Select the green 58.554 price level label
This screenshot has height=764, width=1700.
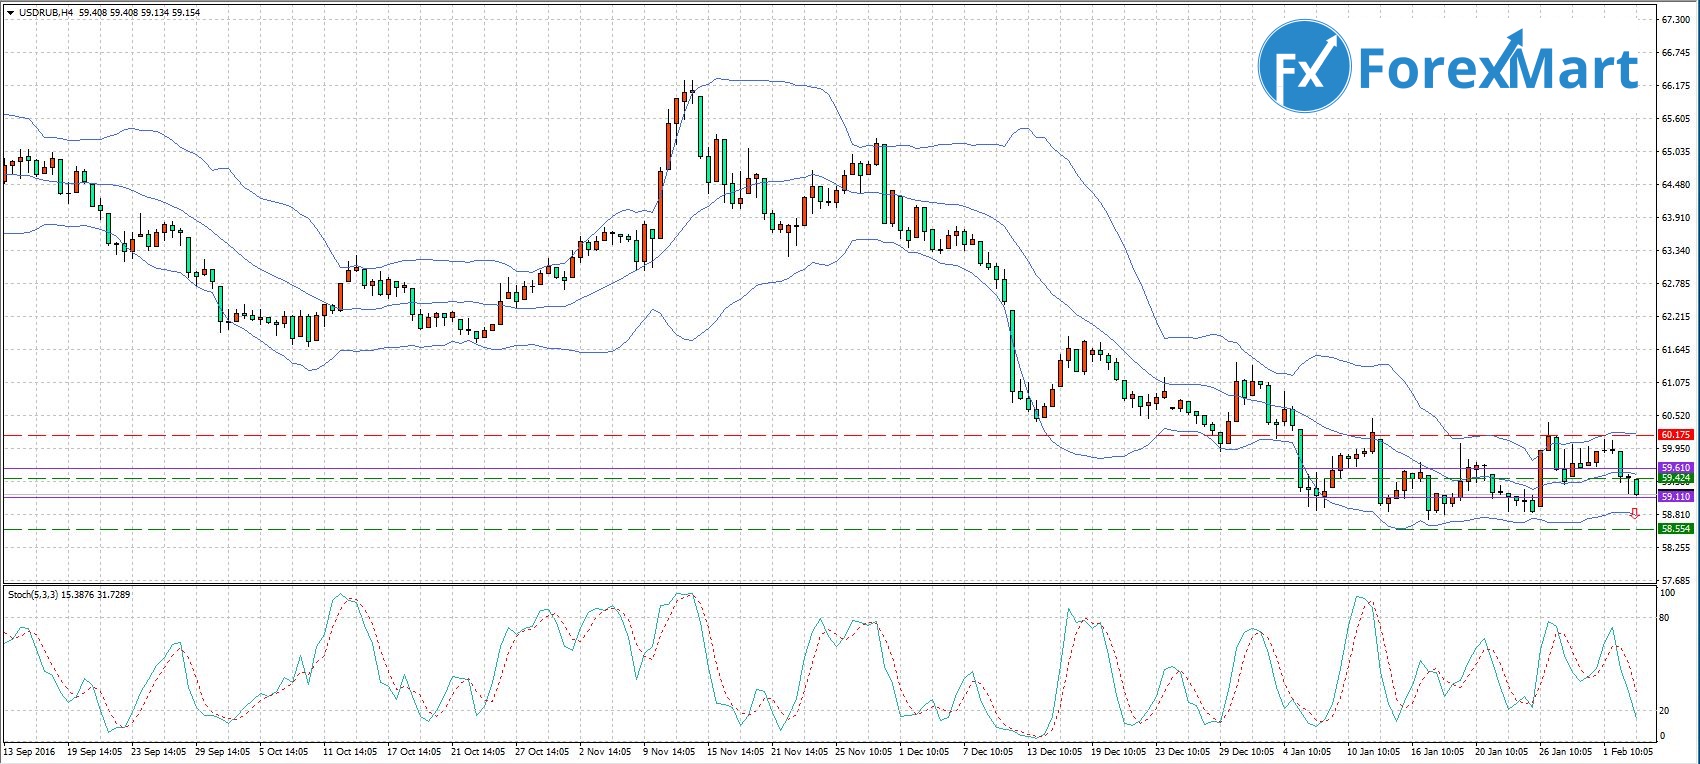pyautogui.click(x=1675, y=528)
